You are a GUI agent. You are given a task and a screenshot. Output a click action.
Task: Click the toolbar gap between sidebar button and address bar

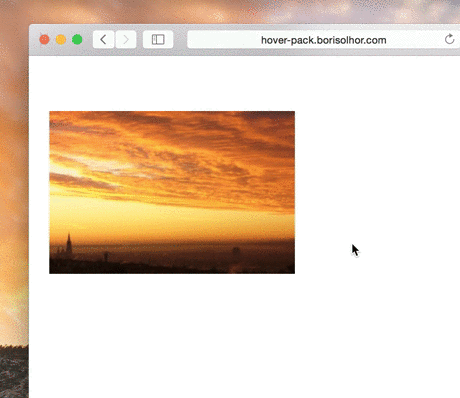coord(180,40)
